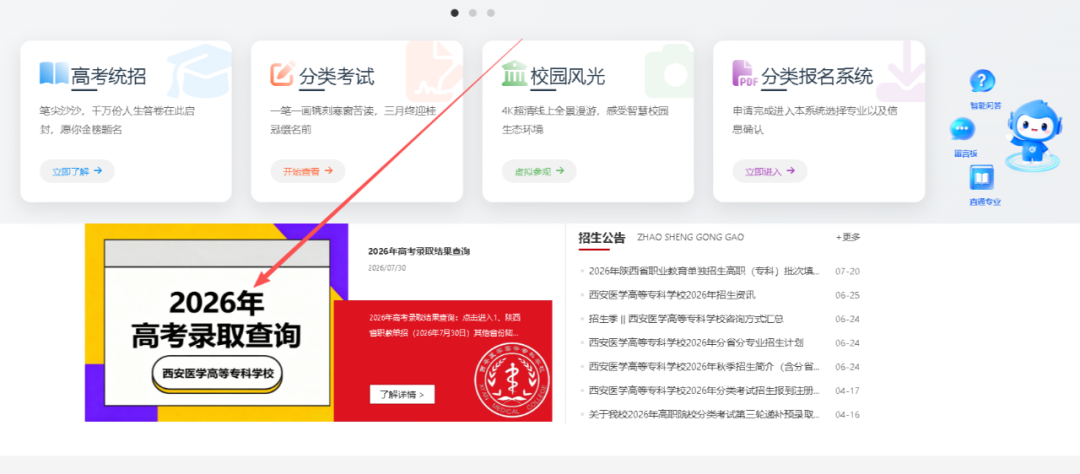The image size is (1080, 474).
Task: Click the date 07-20 in announcements
Action: tap(847, 271)
